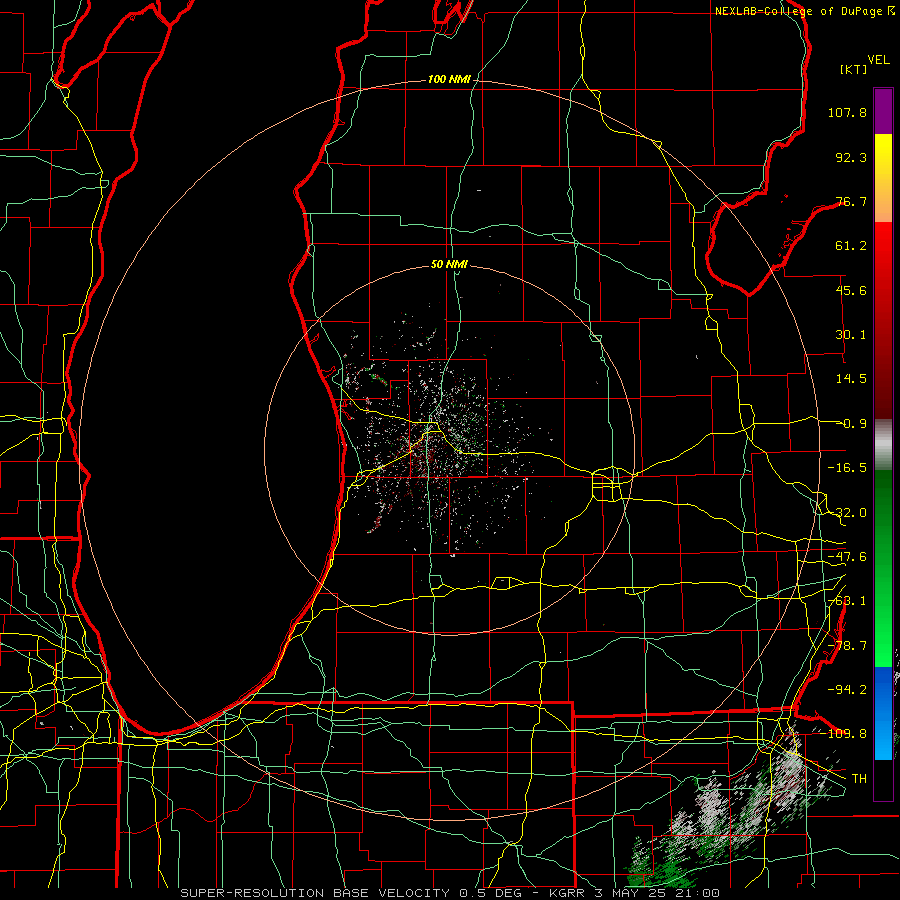Click the -32.0 velocity scale value
This screenshot has height=900, width=900.
847,513
